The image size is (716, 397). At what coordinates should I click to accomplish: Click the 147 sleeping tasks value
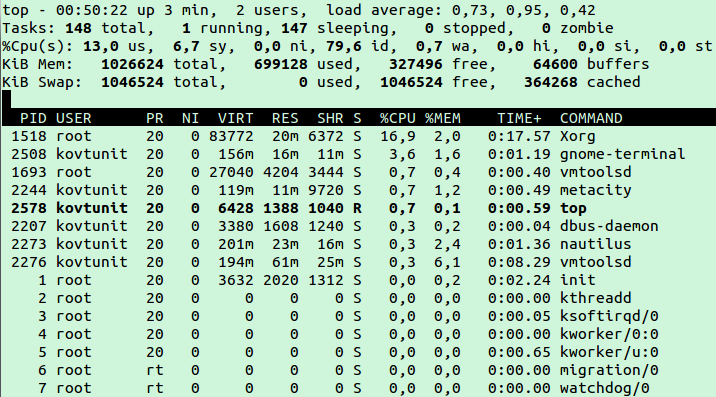(x=294, y=28)
